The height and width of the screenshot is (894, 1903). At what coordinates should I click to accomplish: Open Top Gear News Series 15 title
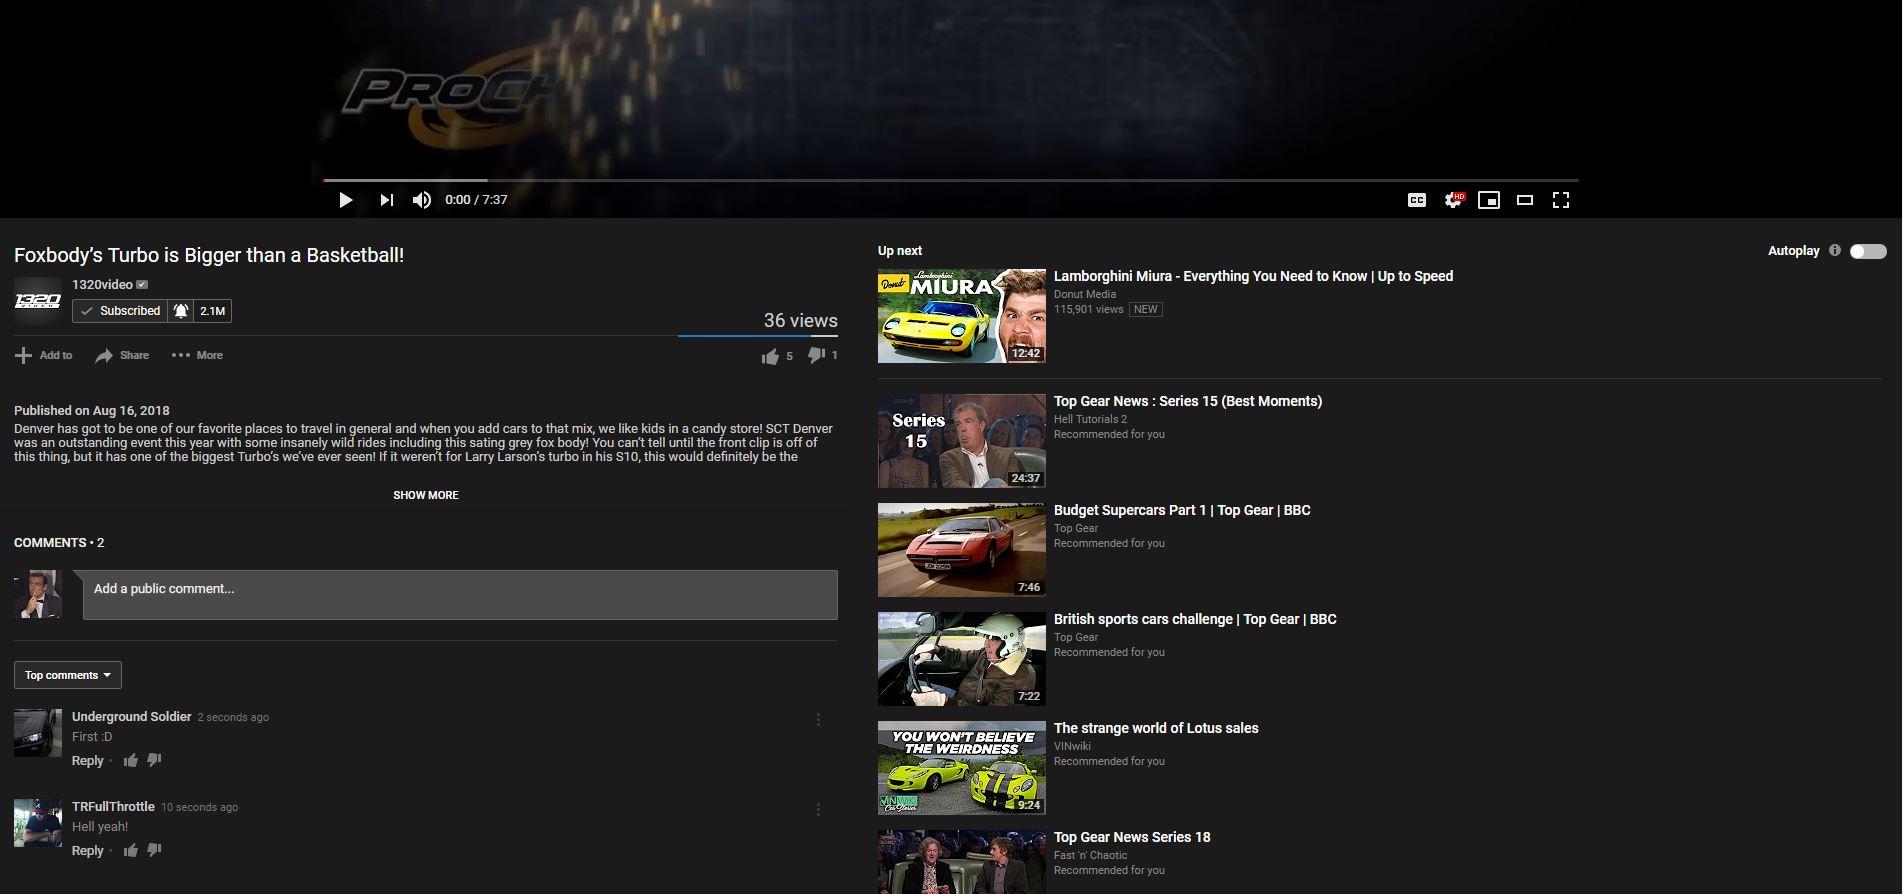(x=1188, y=401)
